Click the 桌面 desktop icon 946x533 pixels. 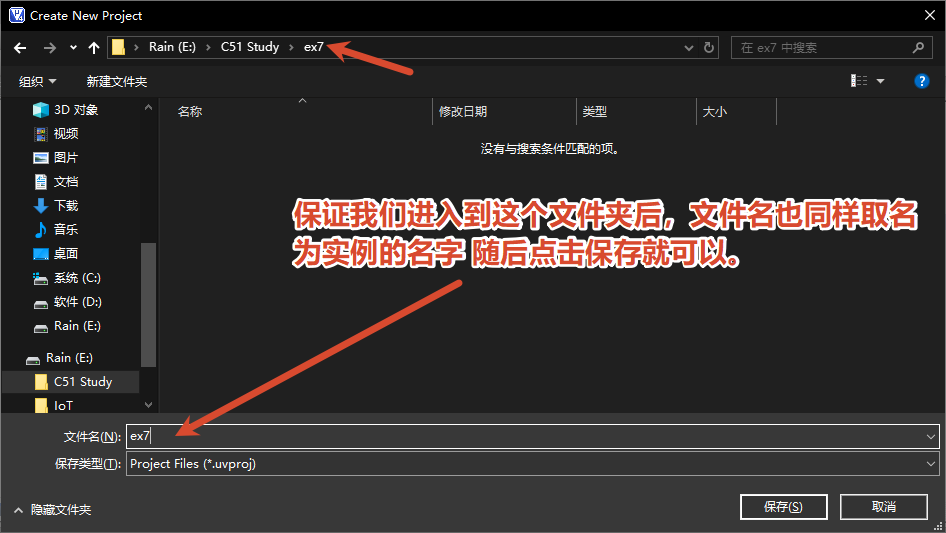click(x=40, y=254)
